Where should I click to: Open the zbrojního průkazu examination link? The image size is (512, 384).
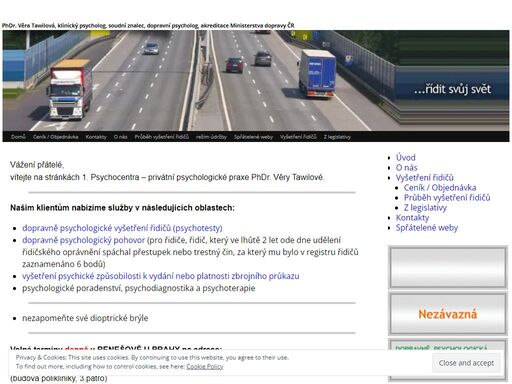pyautogui.click(x=161, y=276)
